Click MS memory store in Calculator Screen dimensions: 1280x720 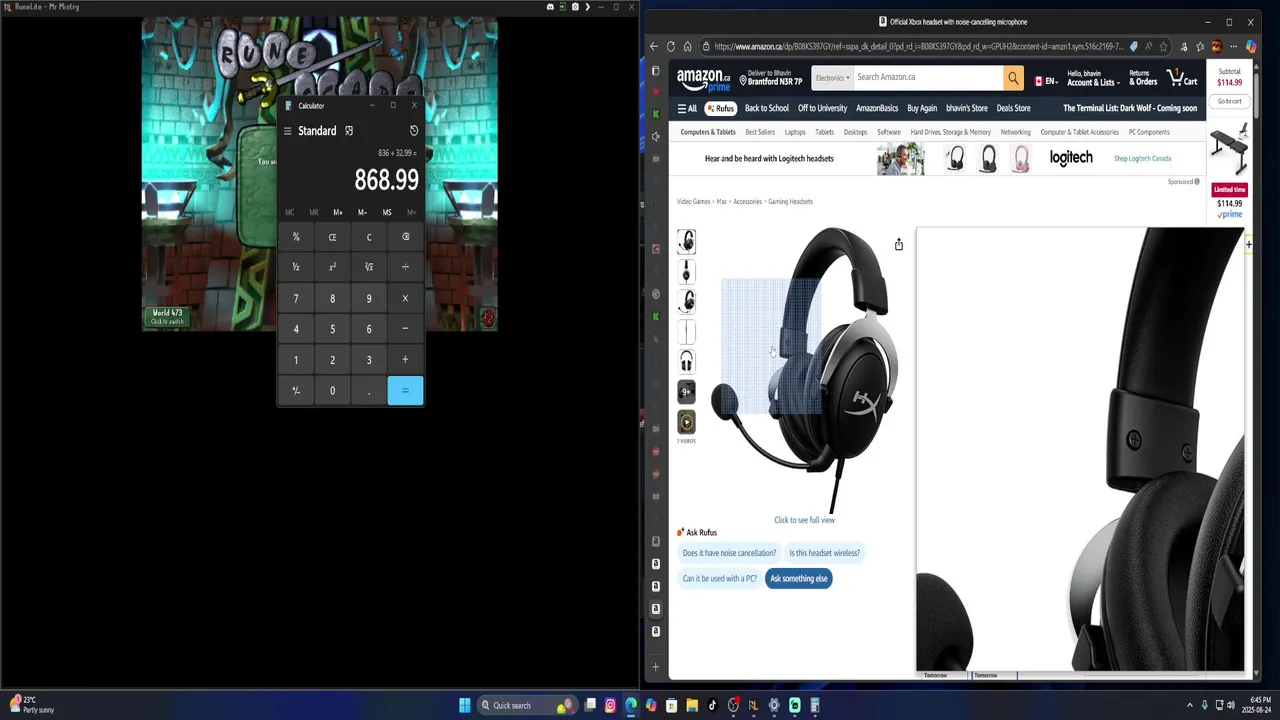tap(387, 212)
